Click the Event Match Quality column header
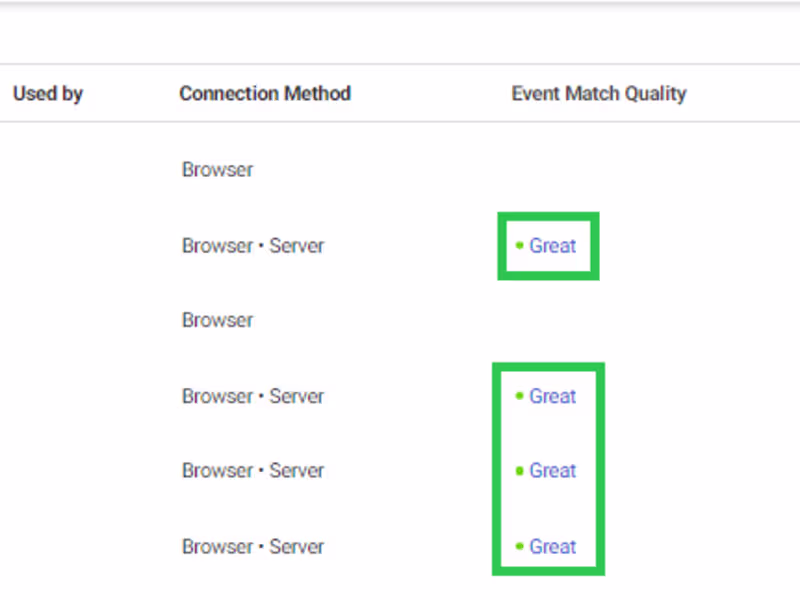The width and height of the screenshot is (800, 600). (599, 94)
